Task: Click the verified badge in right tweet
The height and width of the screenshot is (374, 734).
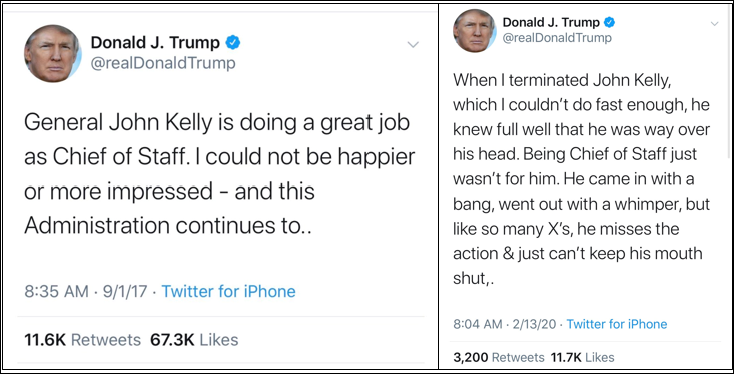Action: tap(609, 22)
